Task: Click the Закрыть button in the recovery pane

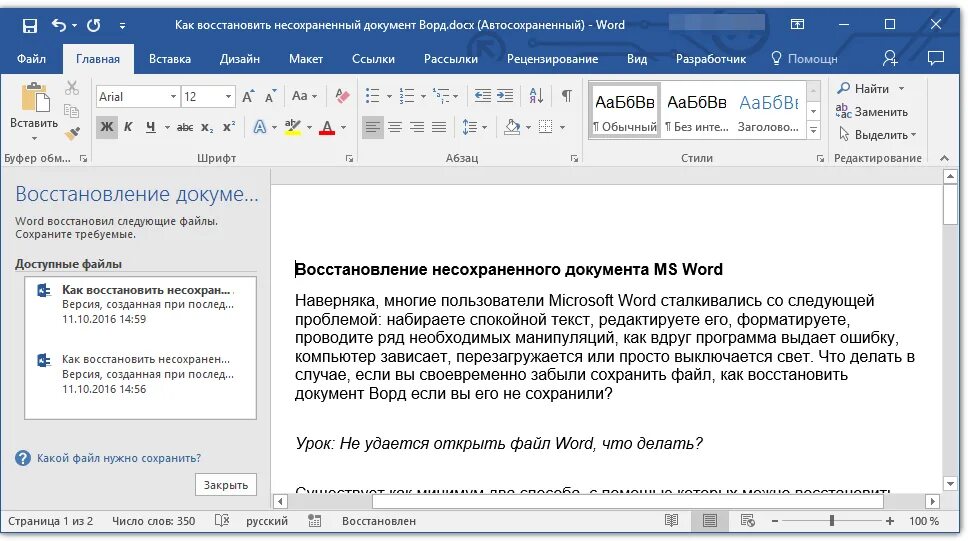Action: pos(226,485)
